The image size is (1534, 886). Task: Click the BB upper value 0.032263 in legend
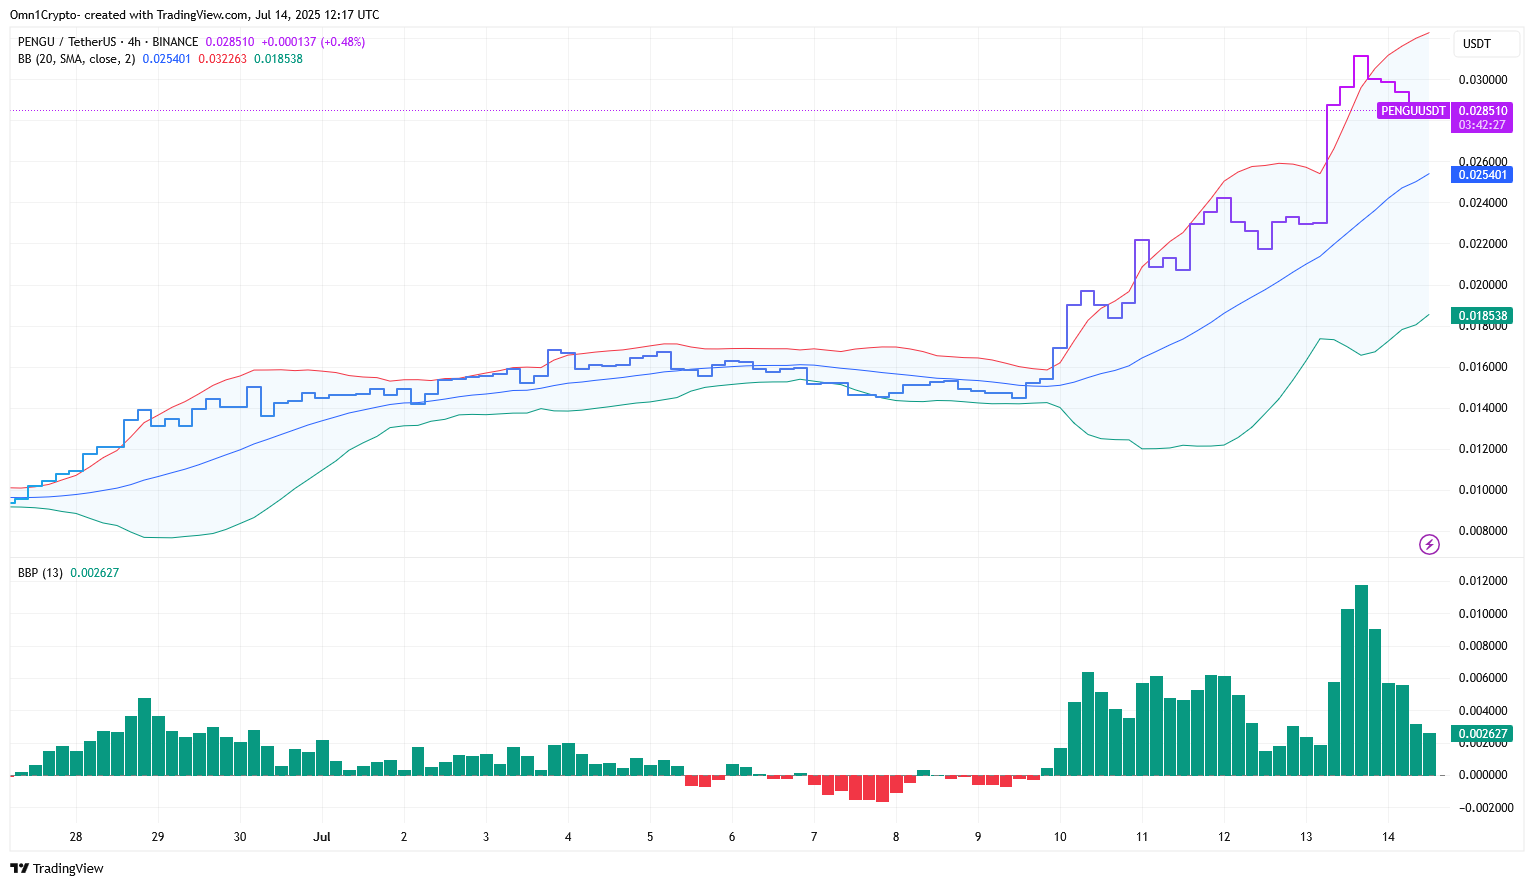(222, 59)
